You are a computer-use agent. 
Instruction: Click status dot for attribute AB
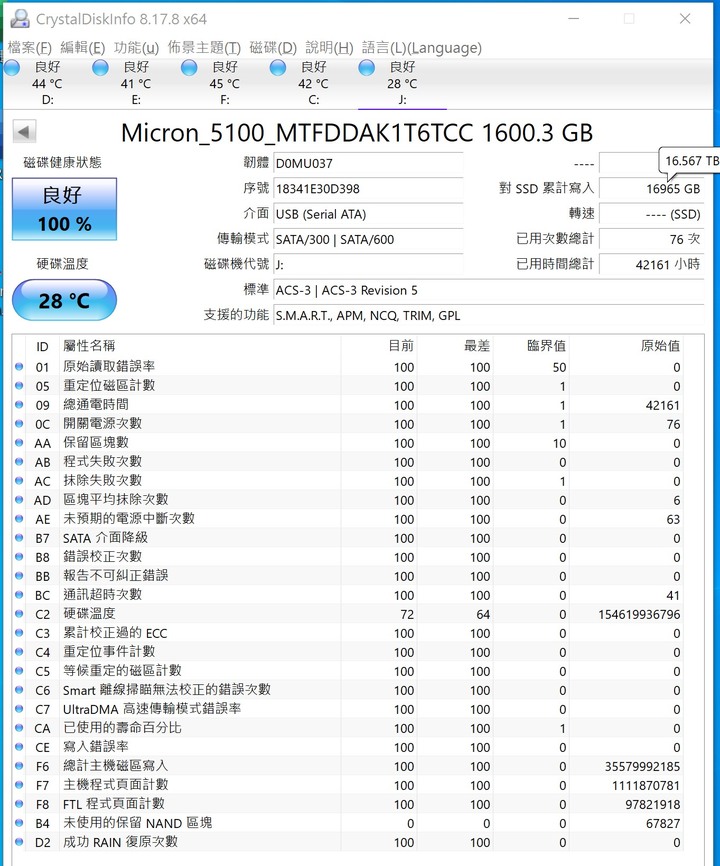click(19, 462)
